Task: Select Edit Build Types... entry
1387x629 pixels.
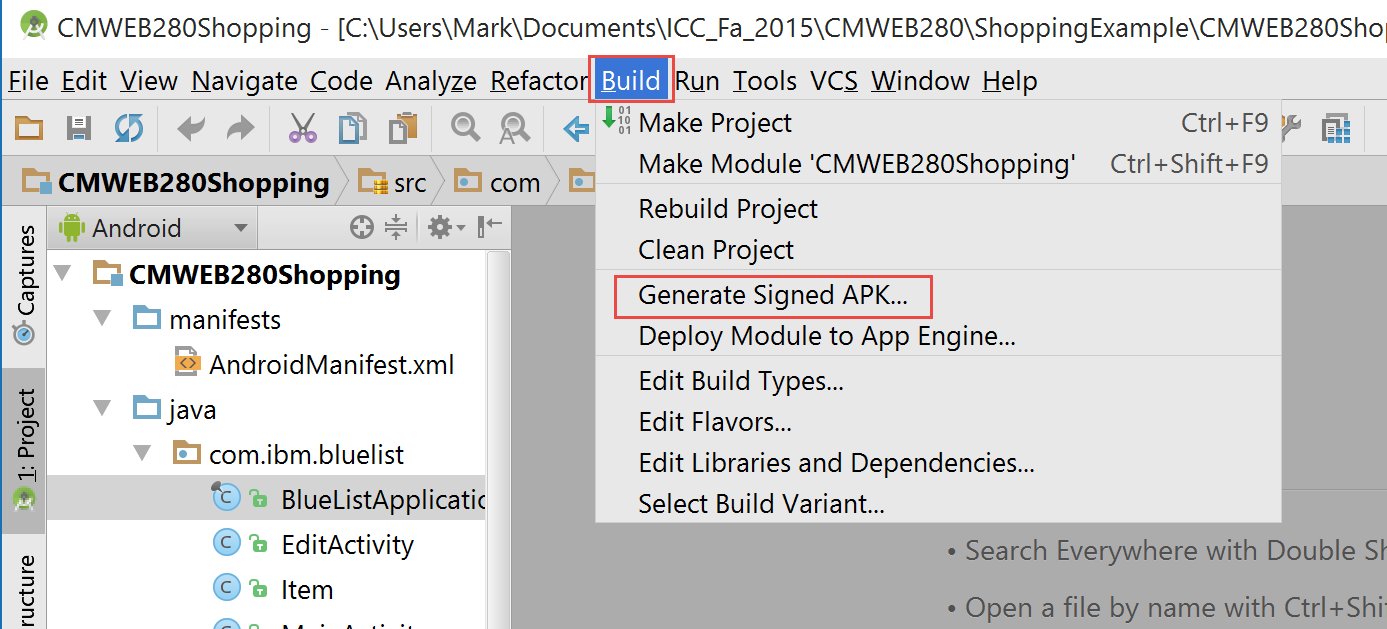Action: tap(938, 381)
